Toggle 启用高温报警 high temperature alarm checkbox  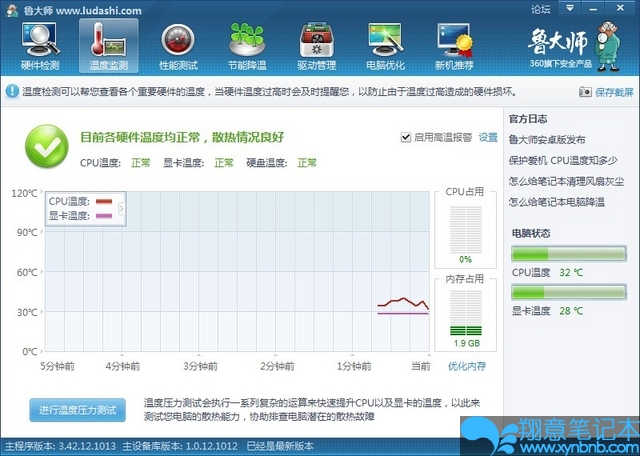pyautogui.click(x=405, y=137)
